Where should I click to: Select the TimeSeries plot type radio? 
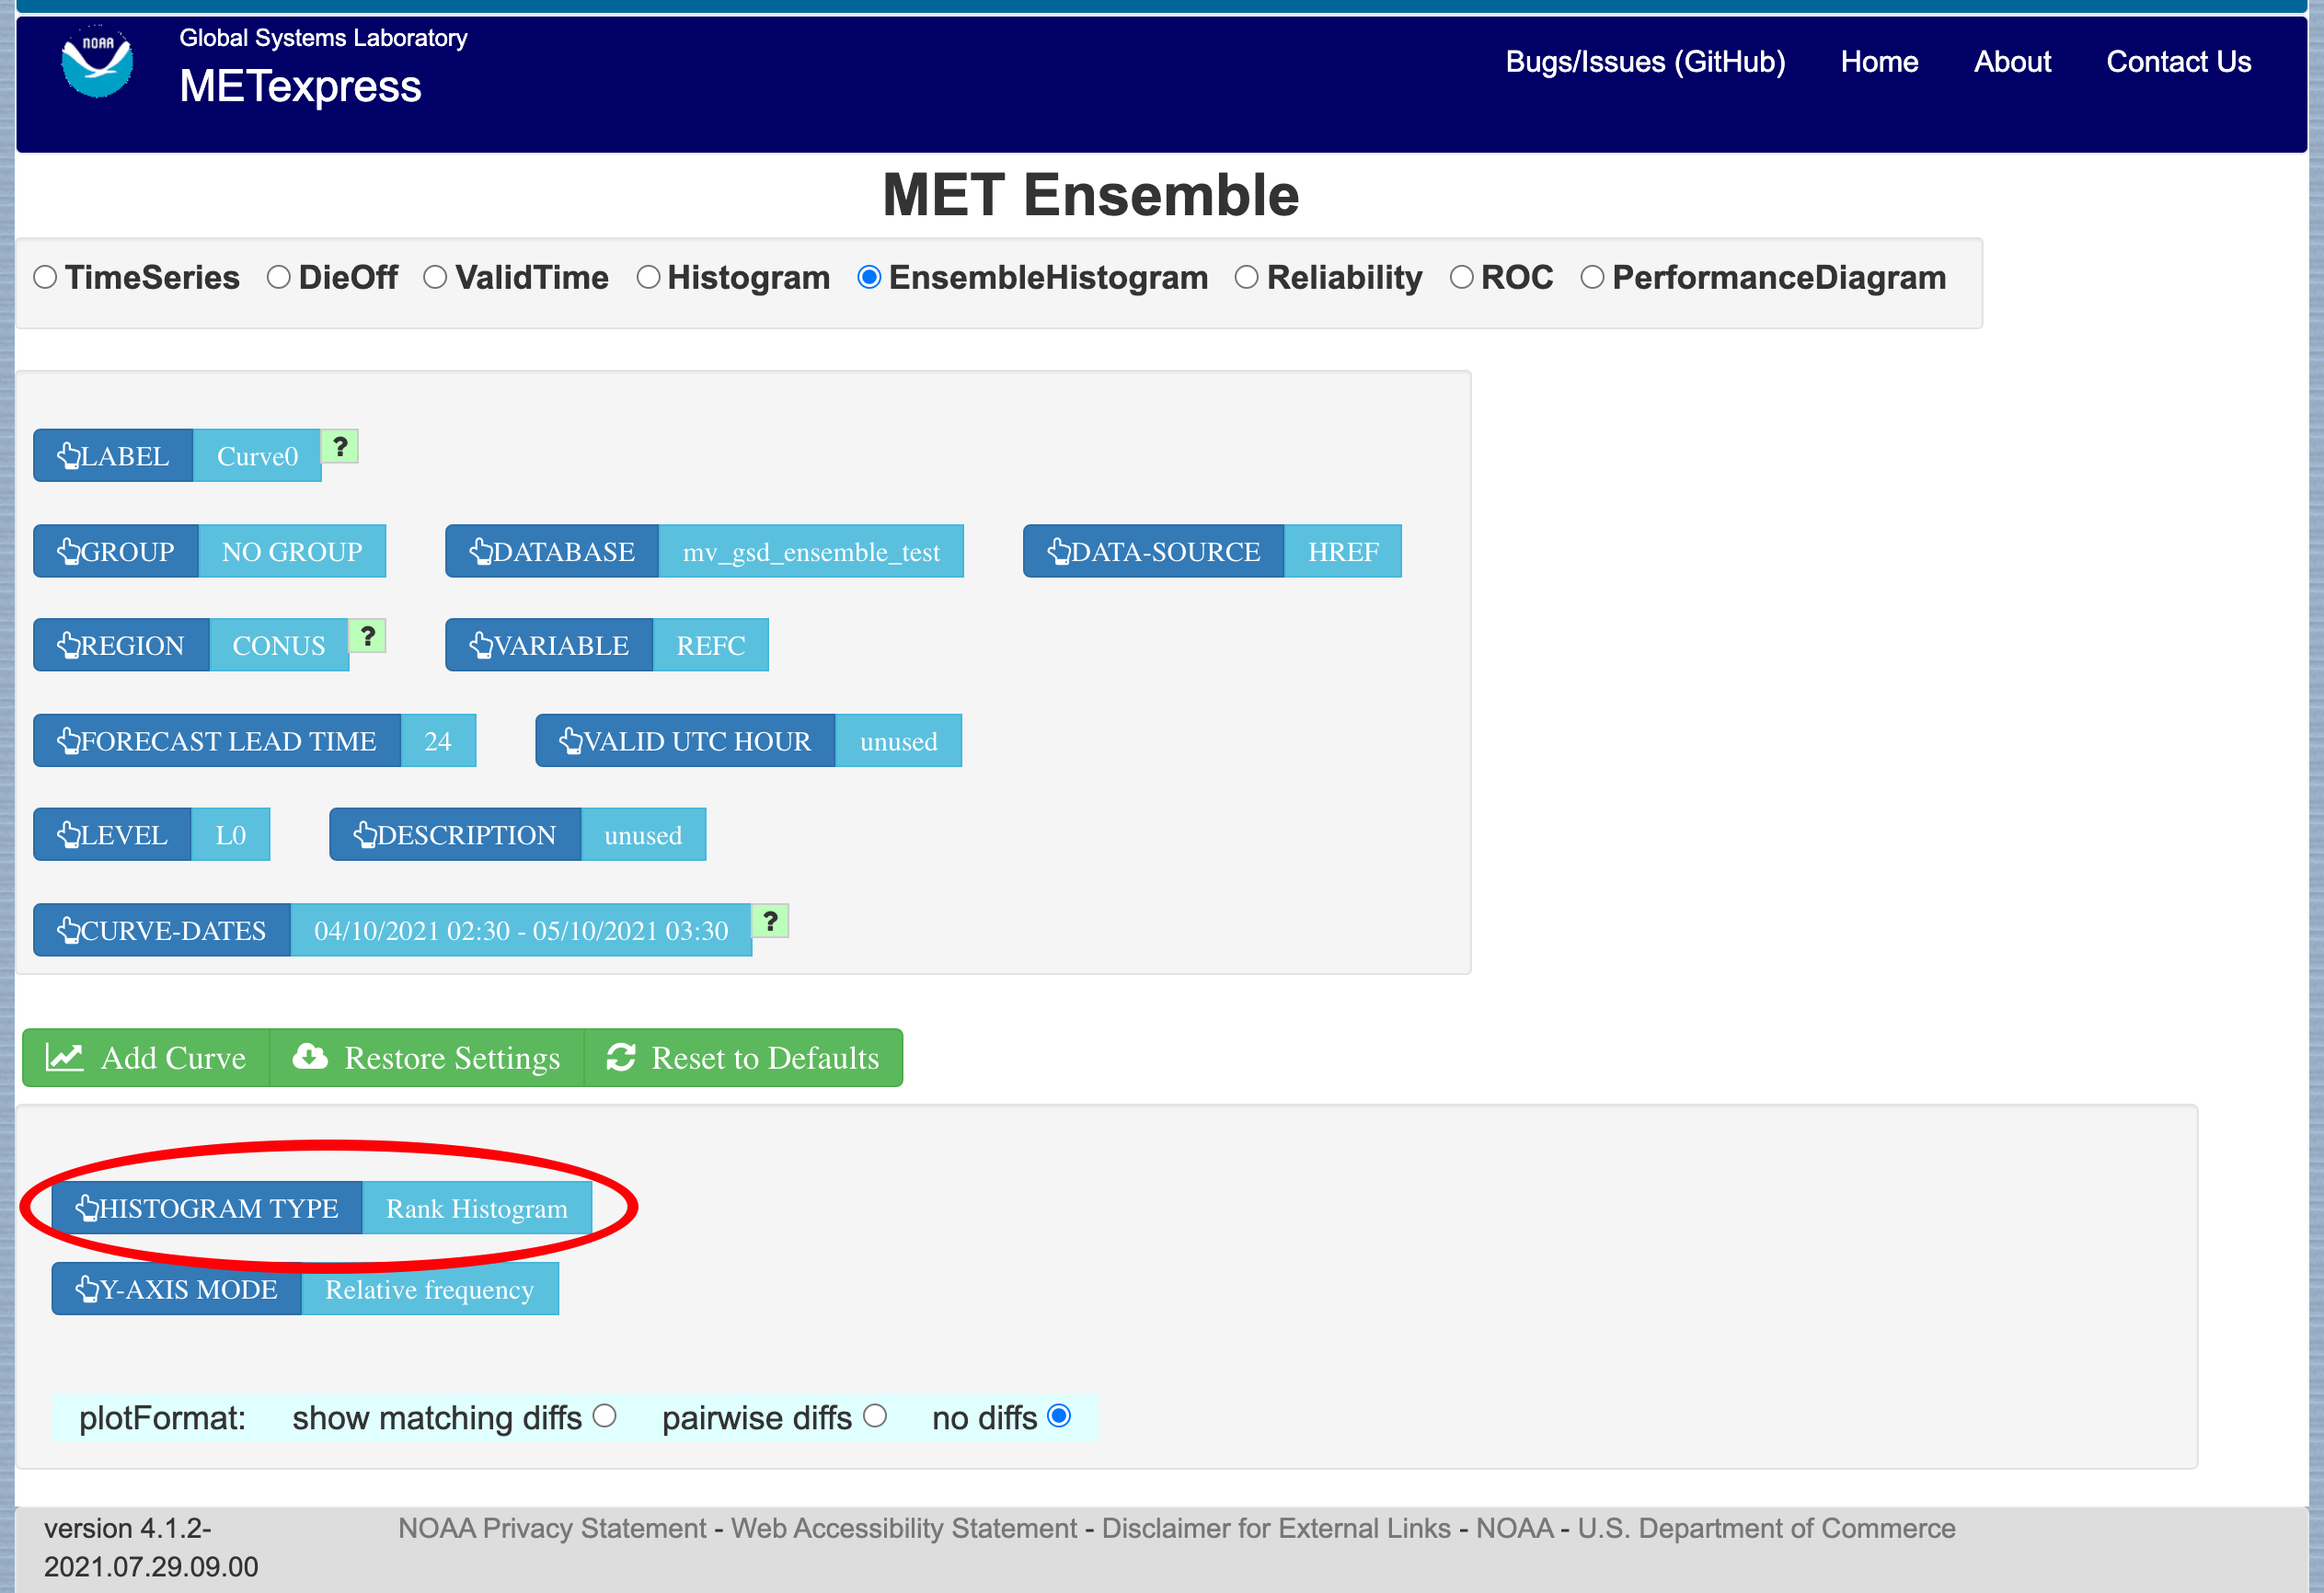click(x=45, y=277)
